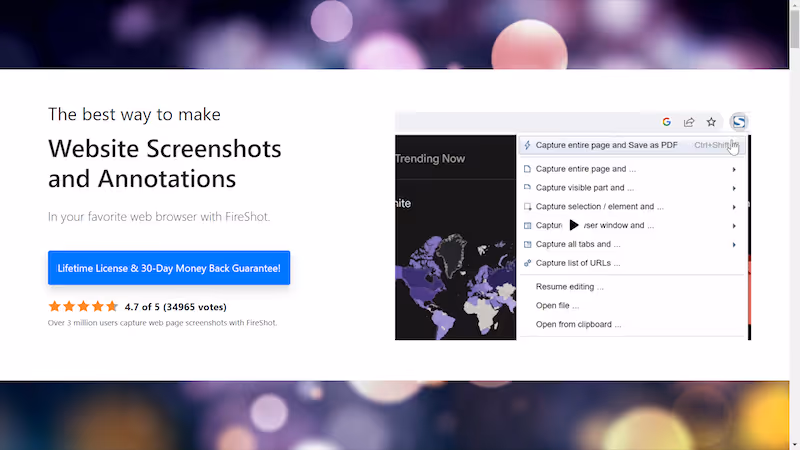Click page icon beside Capture entire page and

527,169
